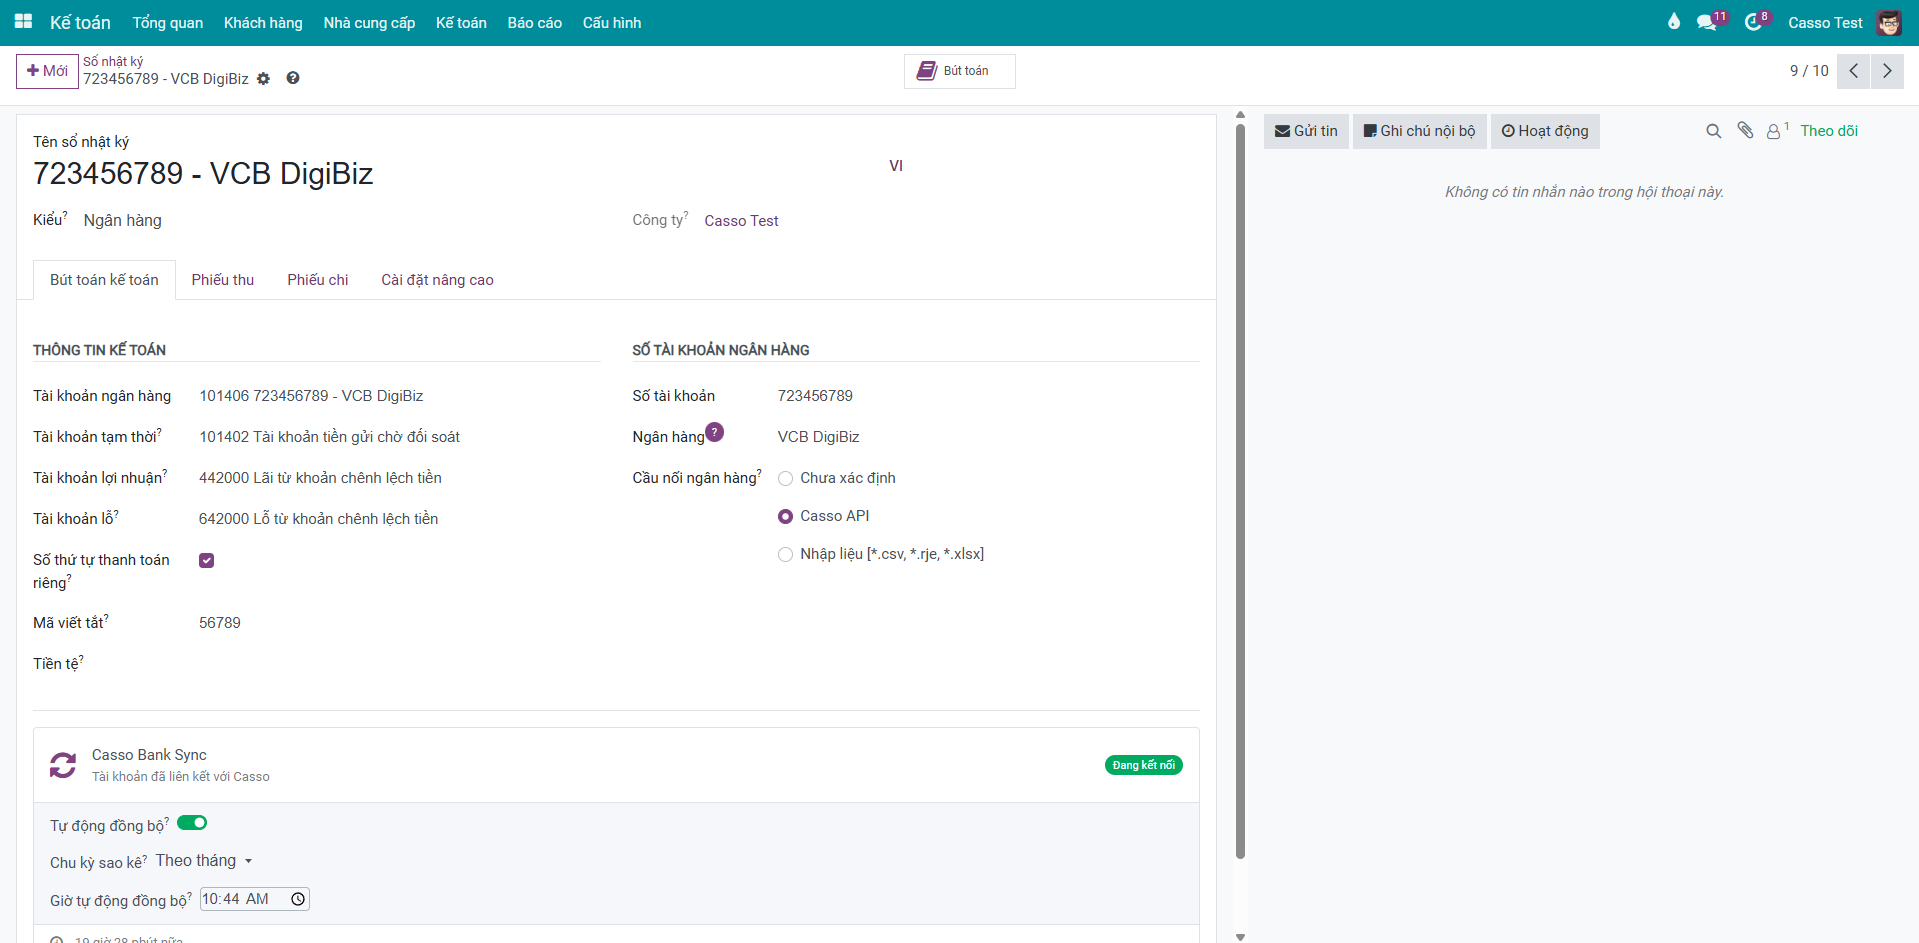Click the paperclip attachments icon
Viewport: 1919px width, 943px height.
1745,130
